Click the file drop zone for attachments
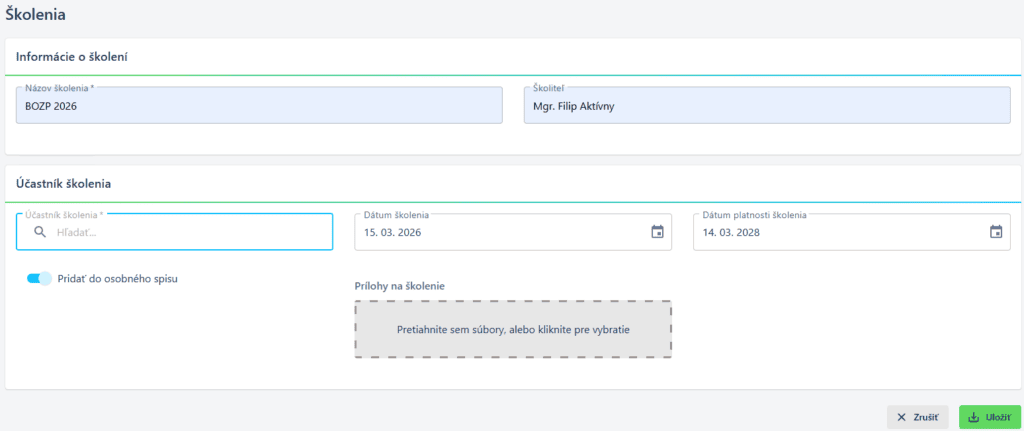 pyautogui.click(x=513, y=329)
